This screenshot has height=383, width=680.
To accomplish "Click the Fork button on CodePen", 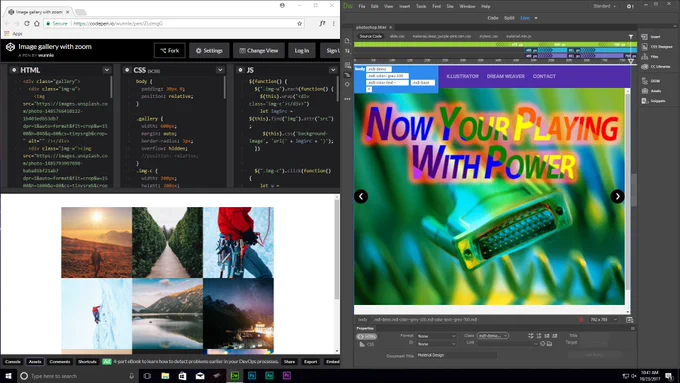I will [x=170, y=51].
